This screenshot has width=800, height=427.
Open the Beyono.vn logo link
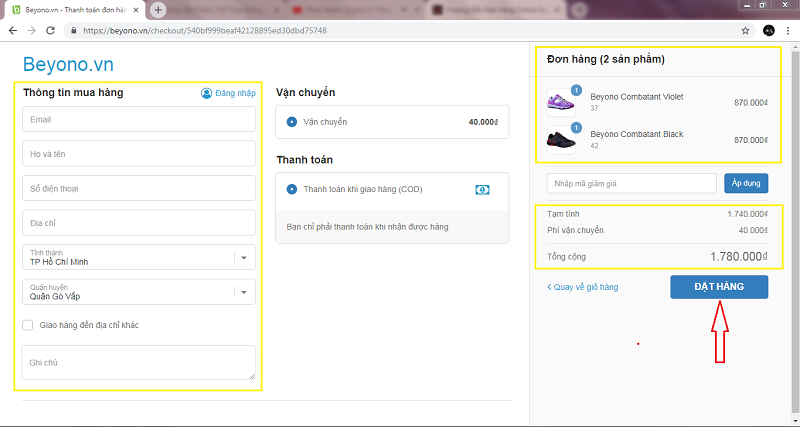pos(68,65)
